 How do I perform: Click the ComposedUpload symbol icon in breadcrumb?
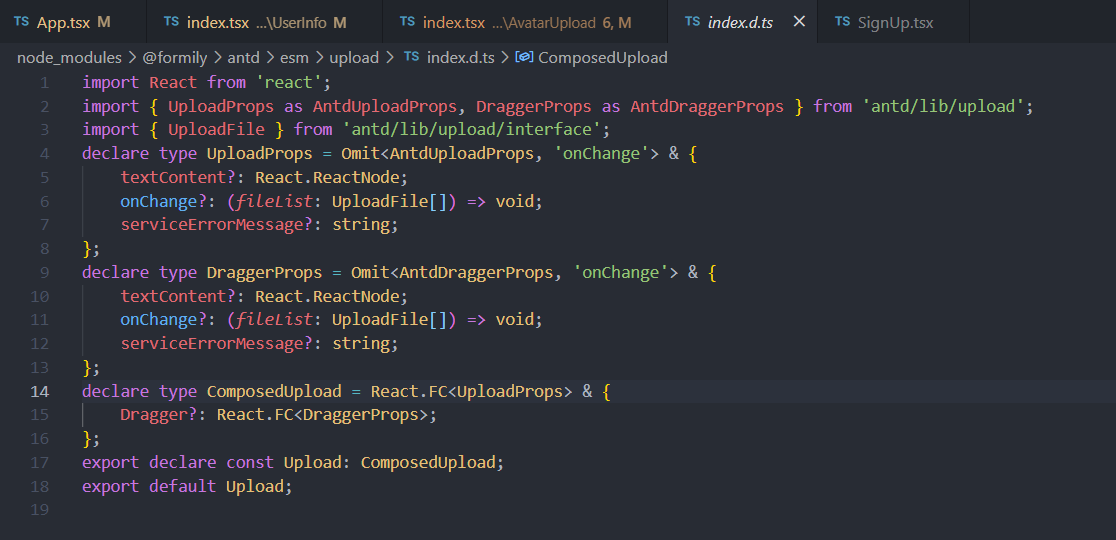point(524,58)
